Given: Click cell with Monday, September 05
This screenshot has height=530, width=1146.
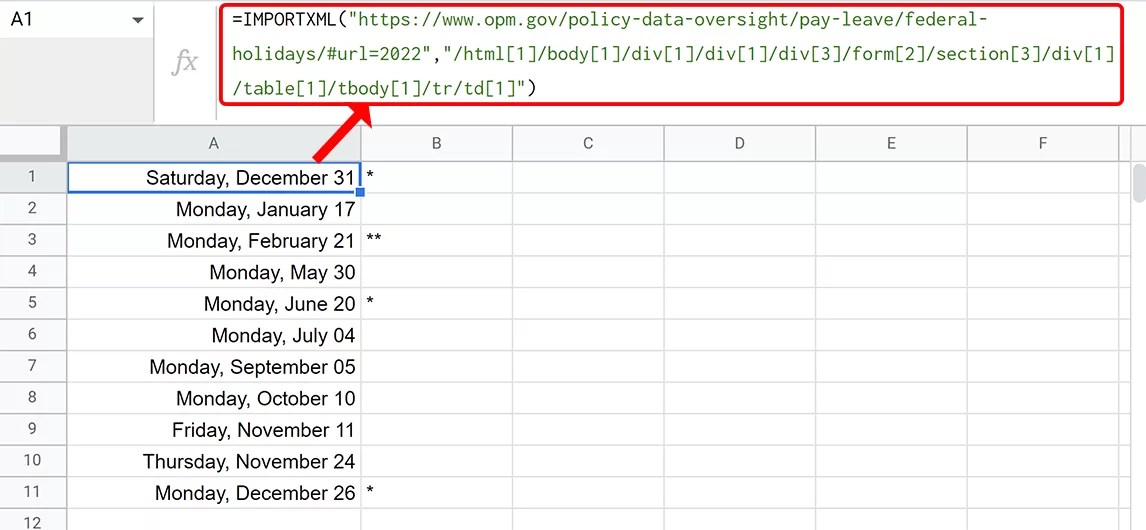Looking at the screenshot, I should point(213,366).
